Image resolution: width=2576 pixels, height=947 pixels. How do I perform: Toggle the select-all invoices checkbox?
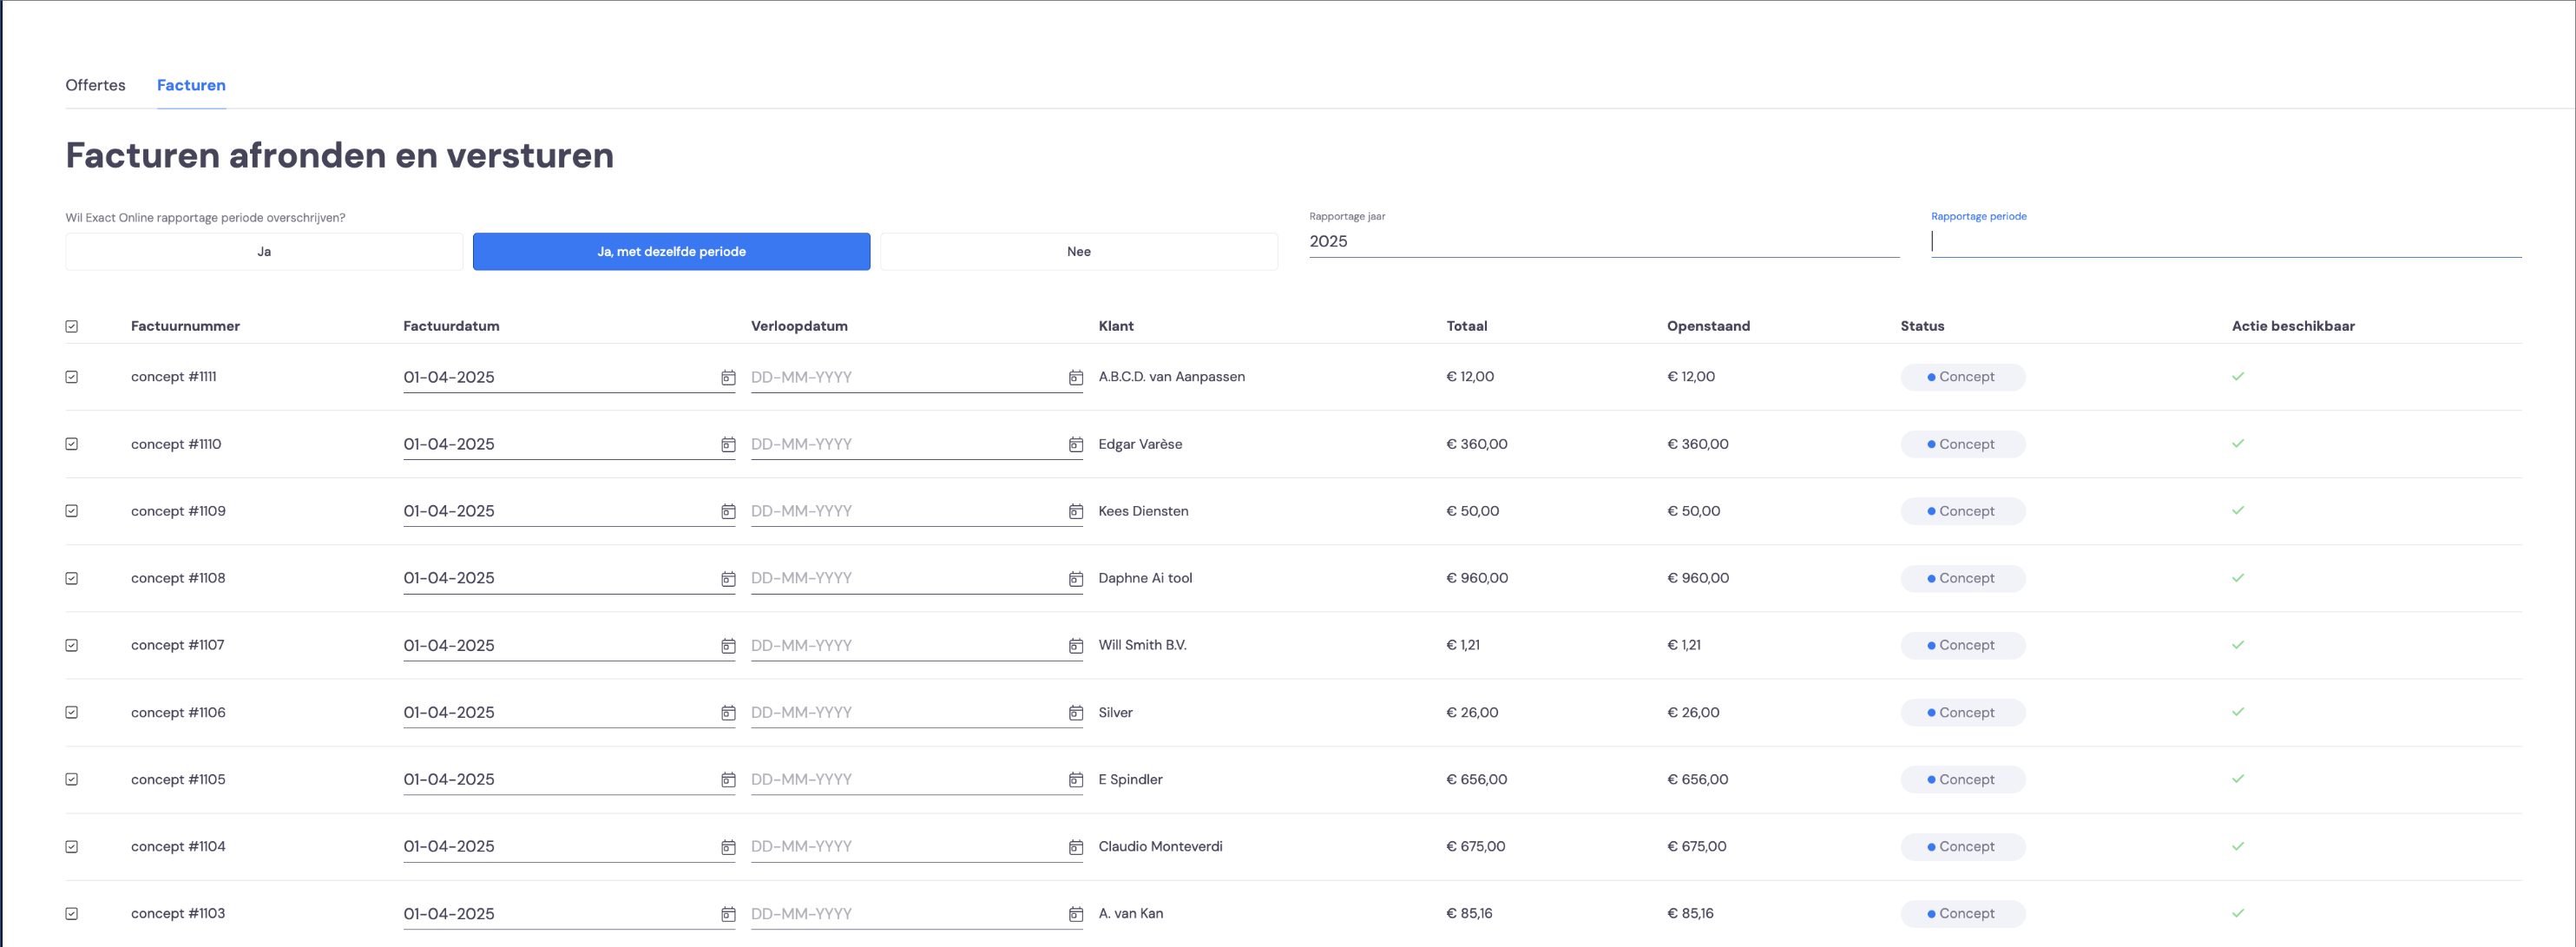(72, 327)
